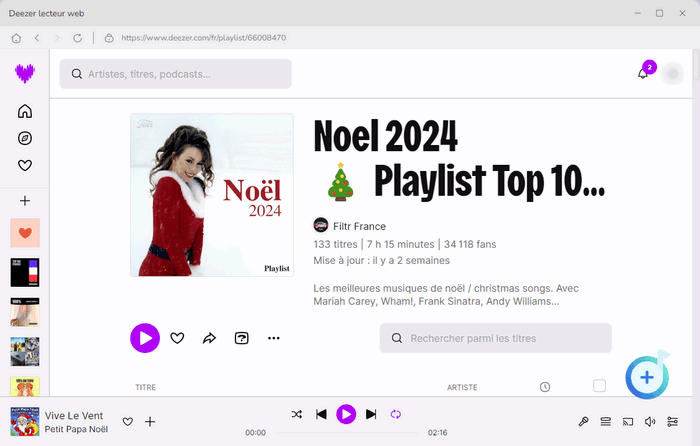Play the Noel 2024 playlist
700x446 pixels.
(145, 338)
